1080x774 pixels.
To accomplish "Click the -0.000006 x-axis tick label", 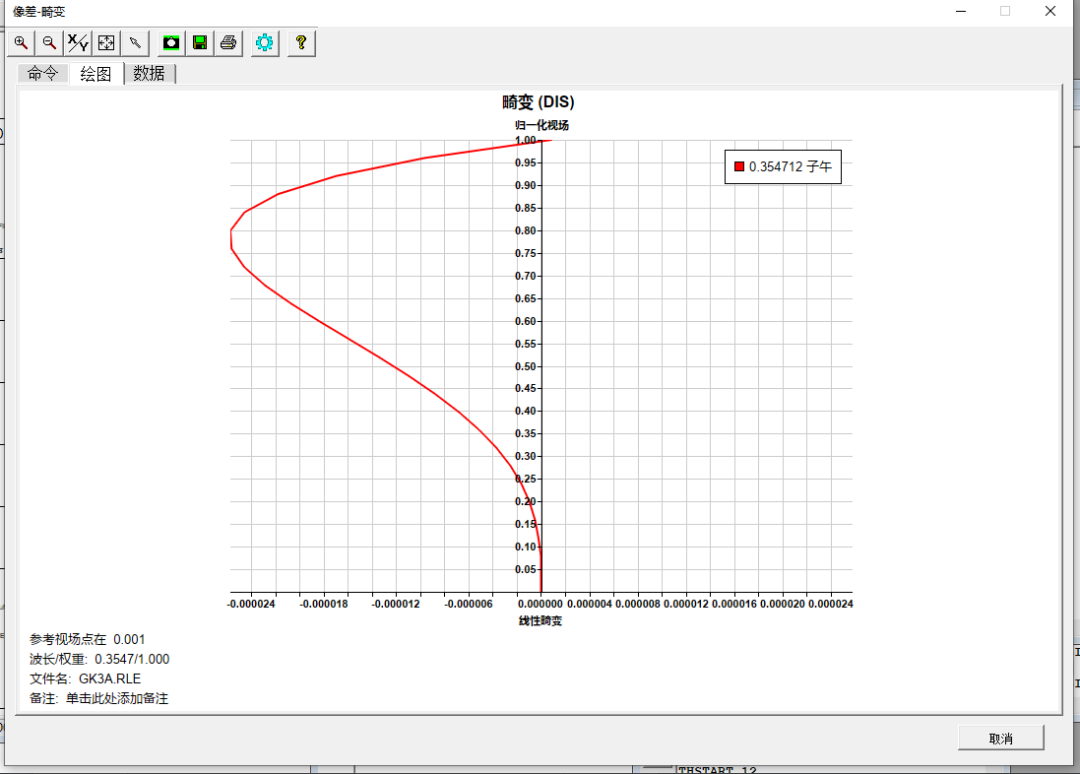I will click(468, 604).
